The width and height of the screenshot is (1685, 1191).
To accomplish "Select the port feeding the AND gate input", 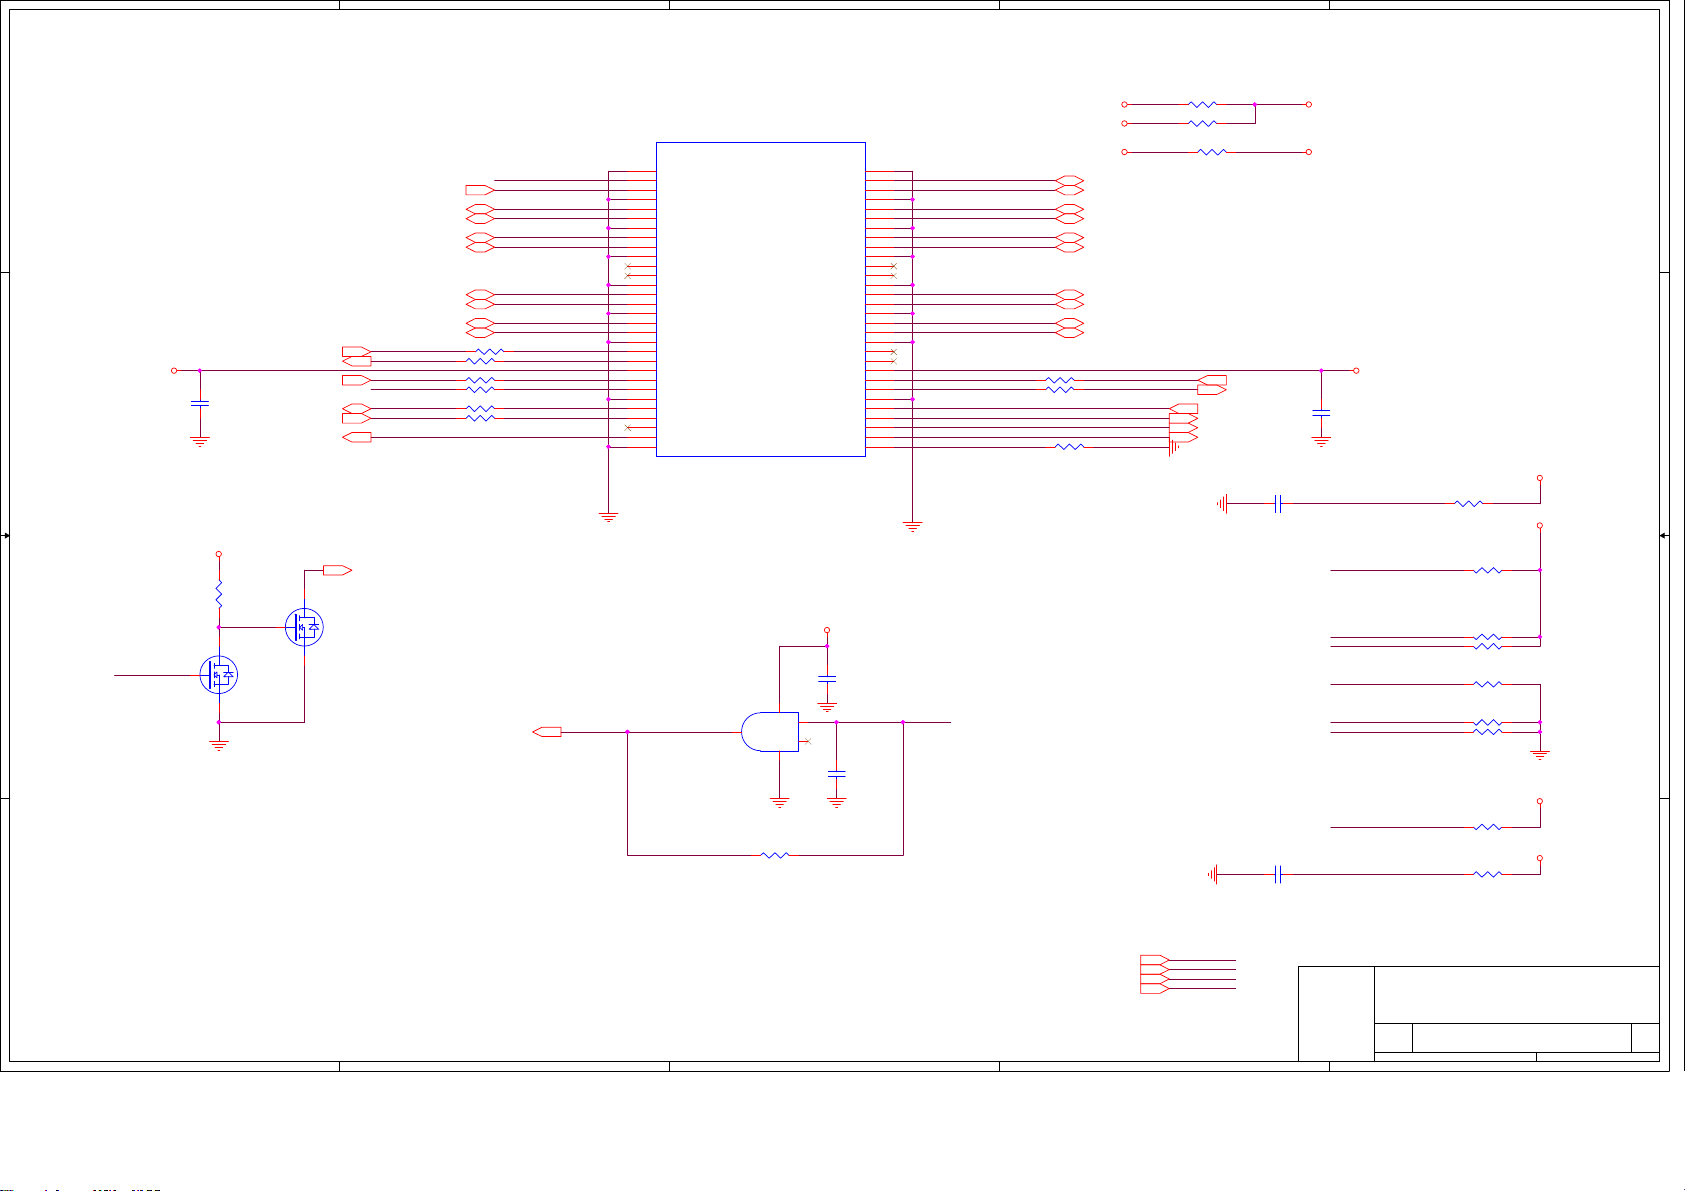I will click(547, 732).
